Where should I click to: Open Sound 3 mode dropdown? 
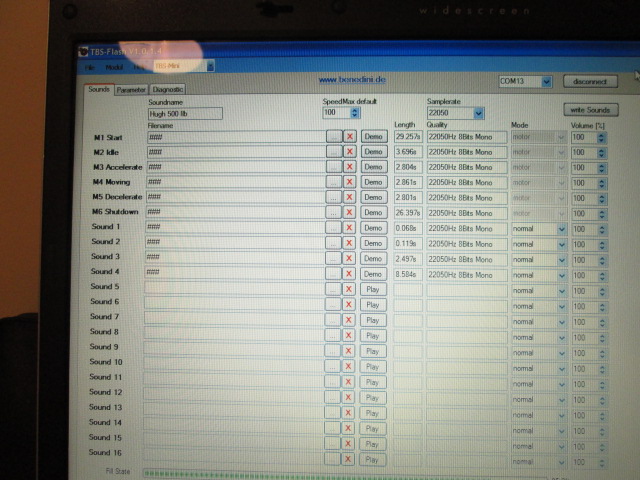pyautogui.click(x=562, y=260)
